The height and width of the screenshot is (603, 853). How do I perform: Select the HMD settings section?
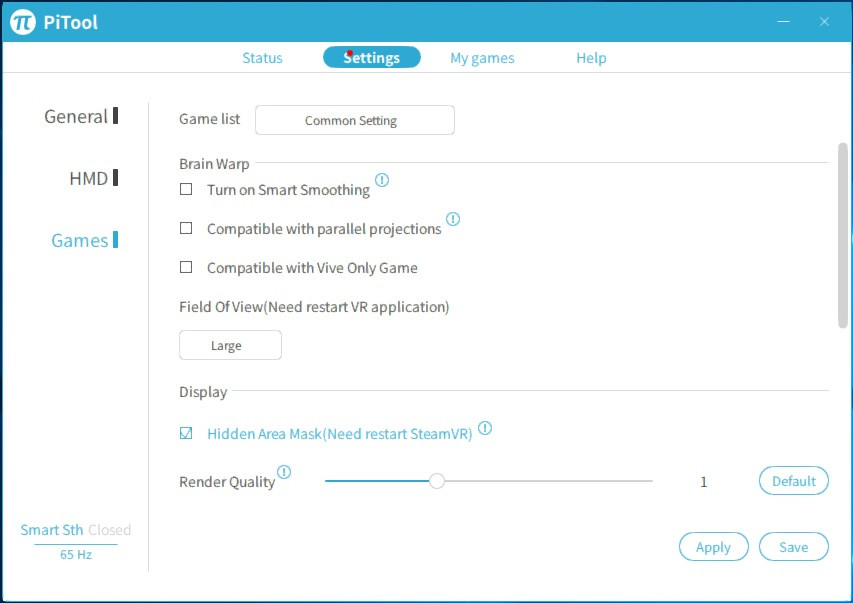89,178
